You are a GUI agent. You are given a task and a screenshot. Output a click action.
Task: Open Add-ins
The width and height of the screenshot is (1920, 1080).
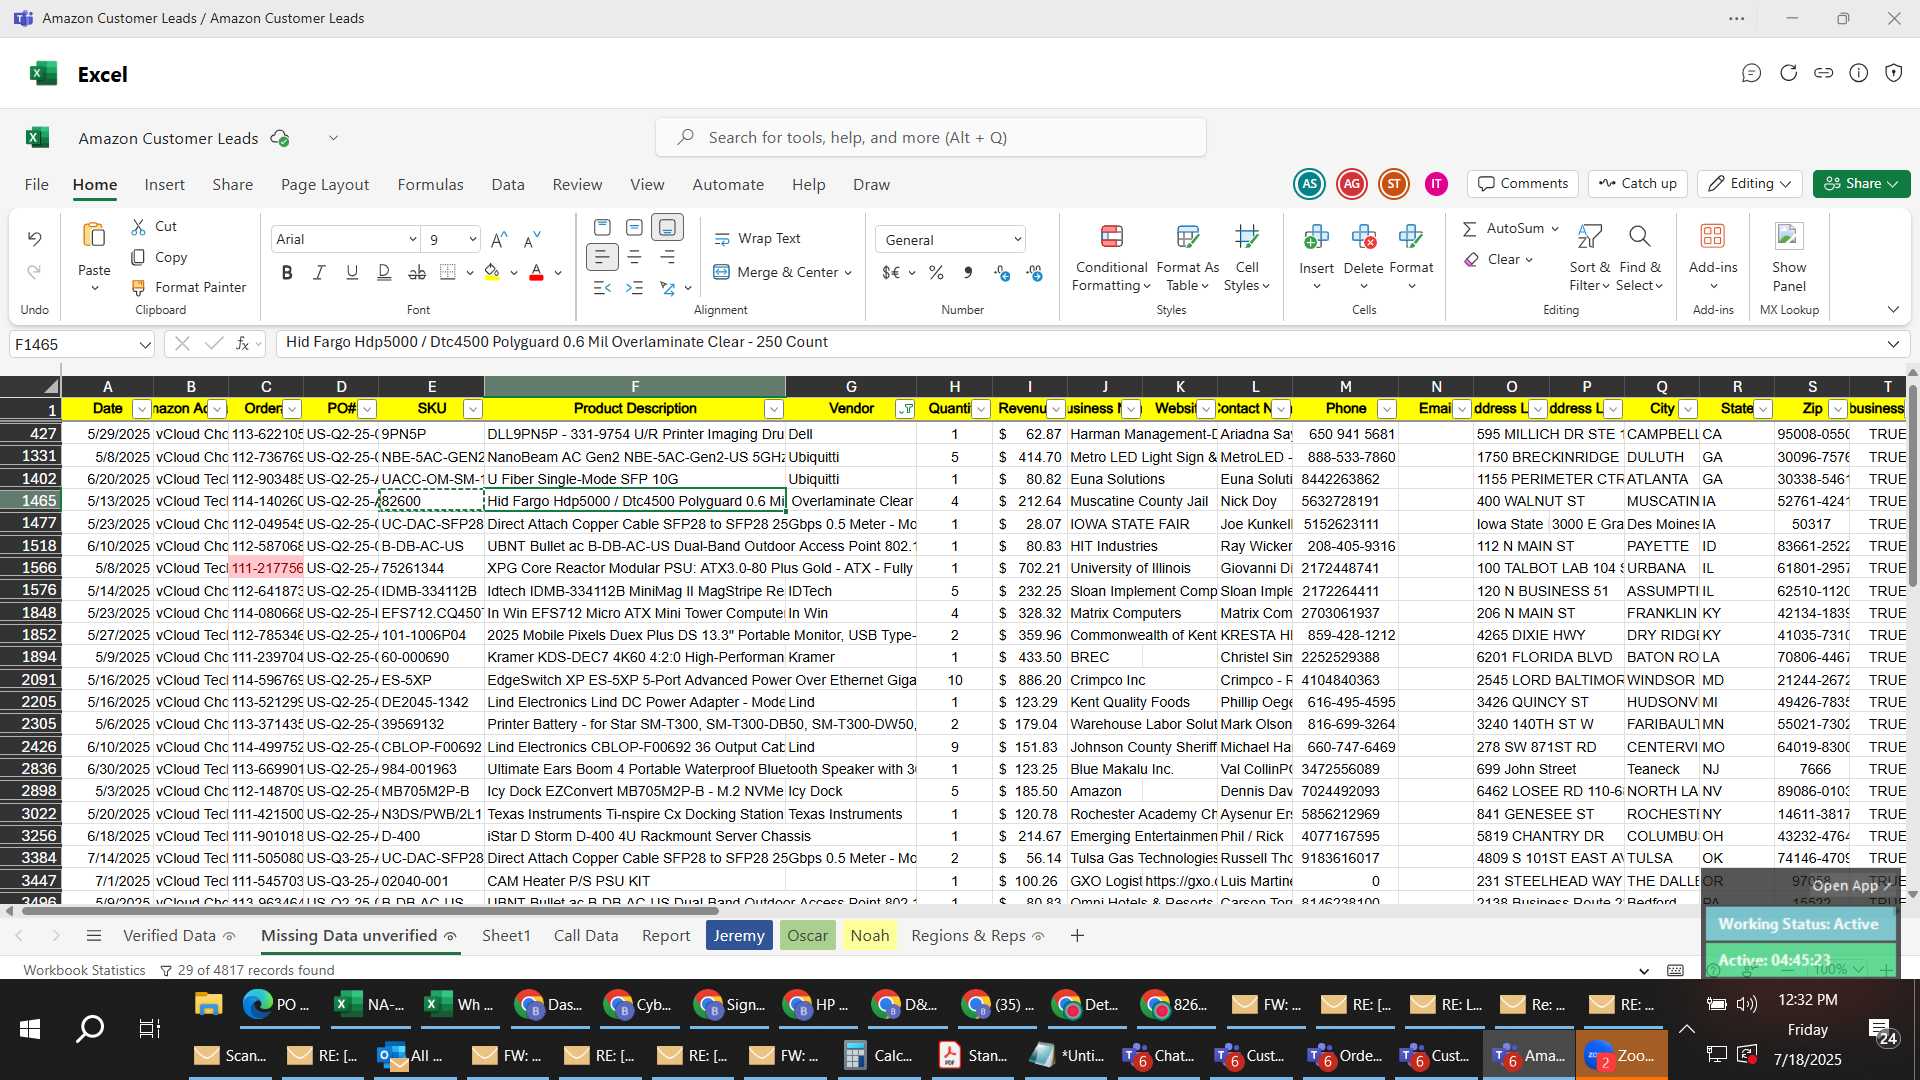click(x=1713, y=258)
